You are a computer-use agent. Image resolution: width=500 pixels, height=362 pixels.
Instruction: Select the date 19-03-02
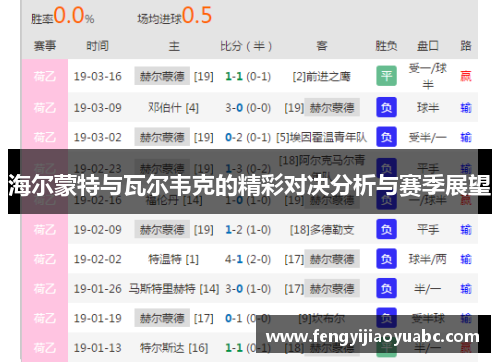point(98,137)
